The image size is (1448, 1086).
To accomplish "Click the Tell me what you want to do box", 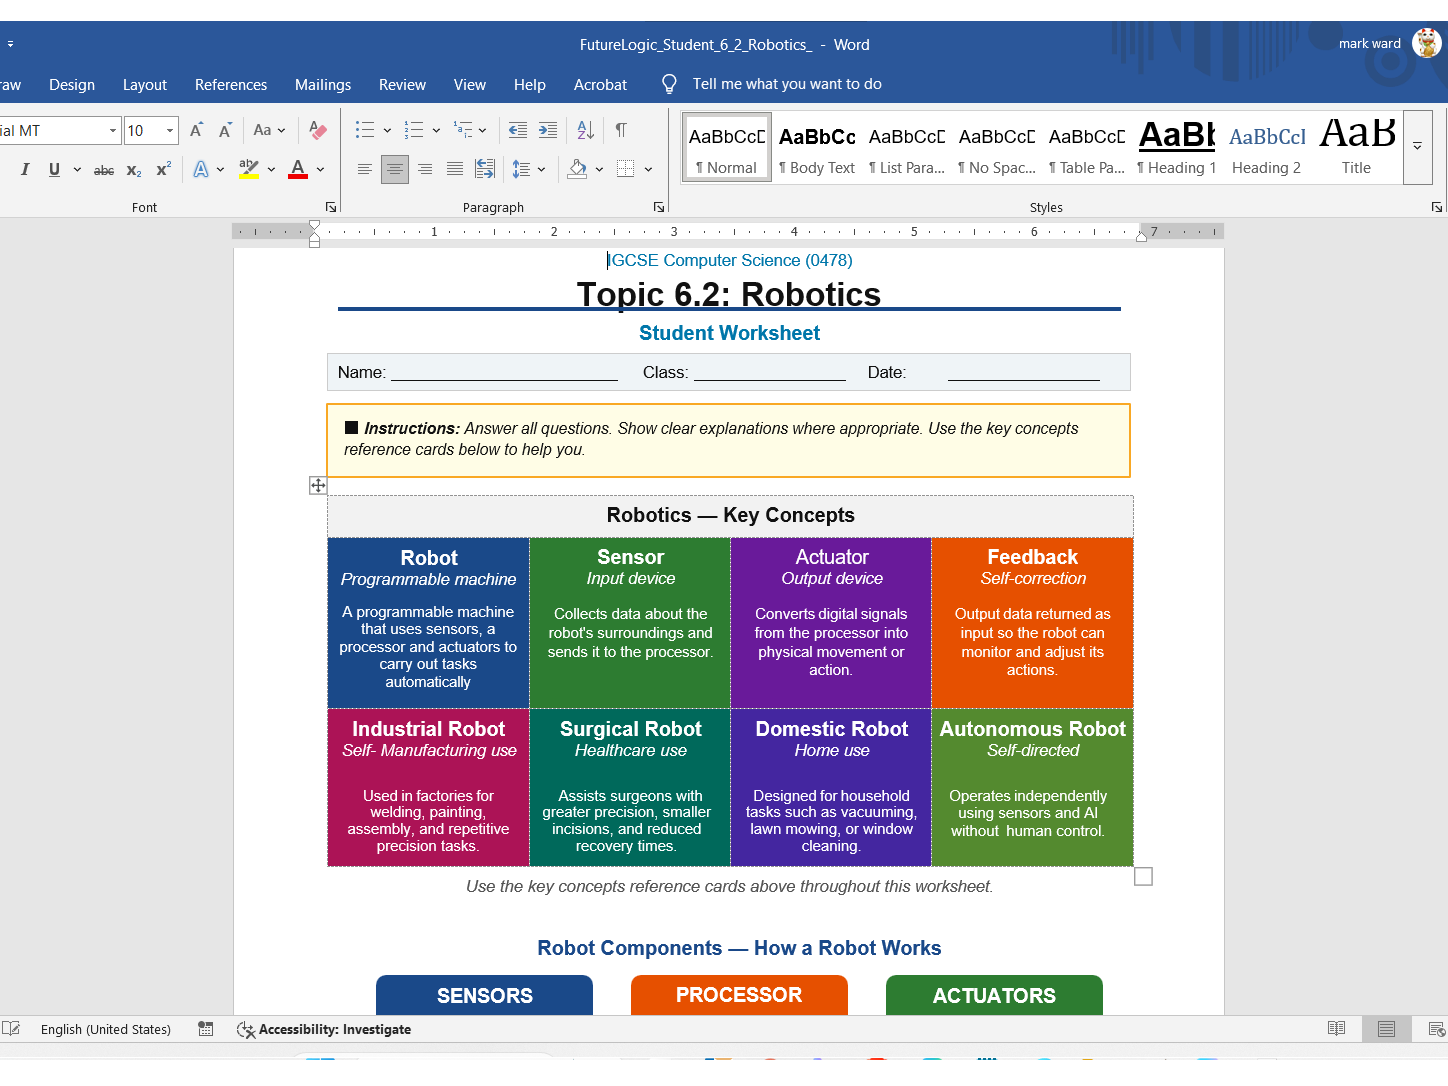I will click(787, 84).
